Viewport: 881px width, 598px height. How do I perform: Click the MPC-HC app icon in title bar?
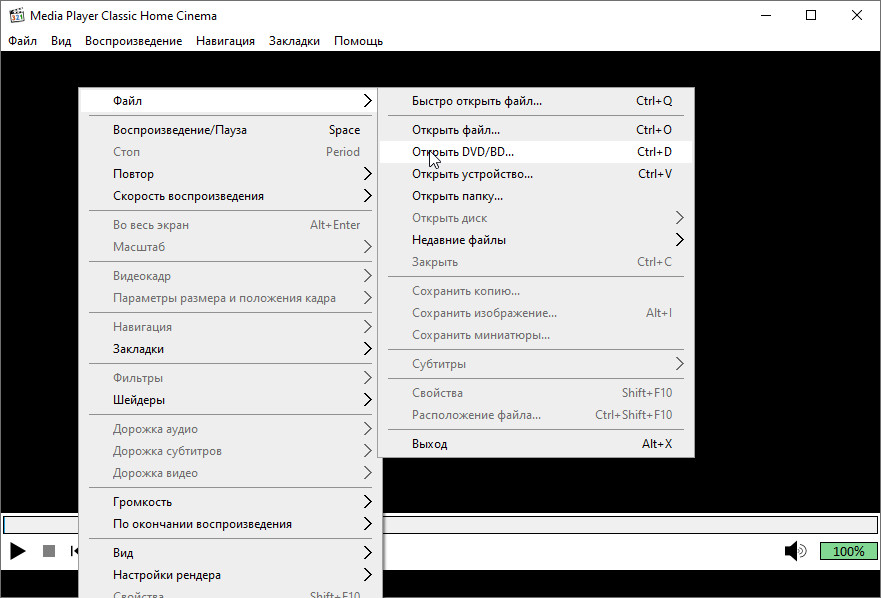[16, 16]
